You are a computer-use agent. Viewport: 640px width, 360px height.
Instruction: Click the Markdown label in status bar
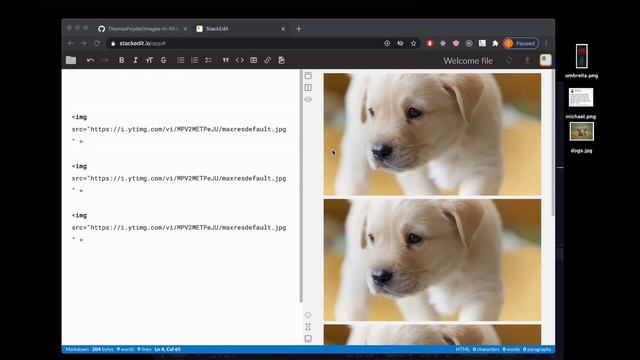coord(77,349)
